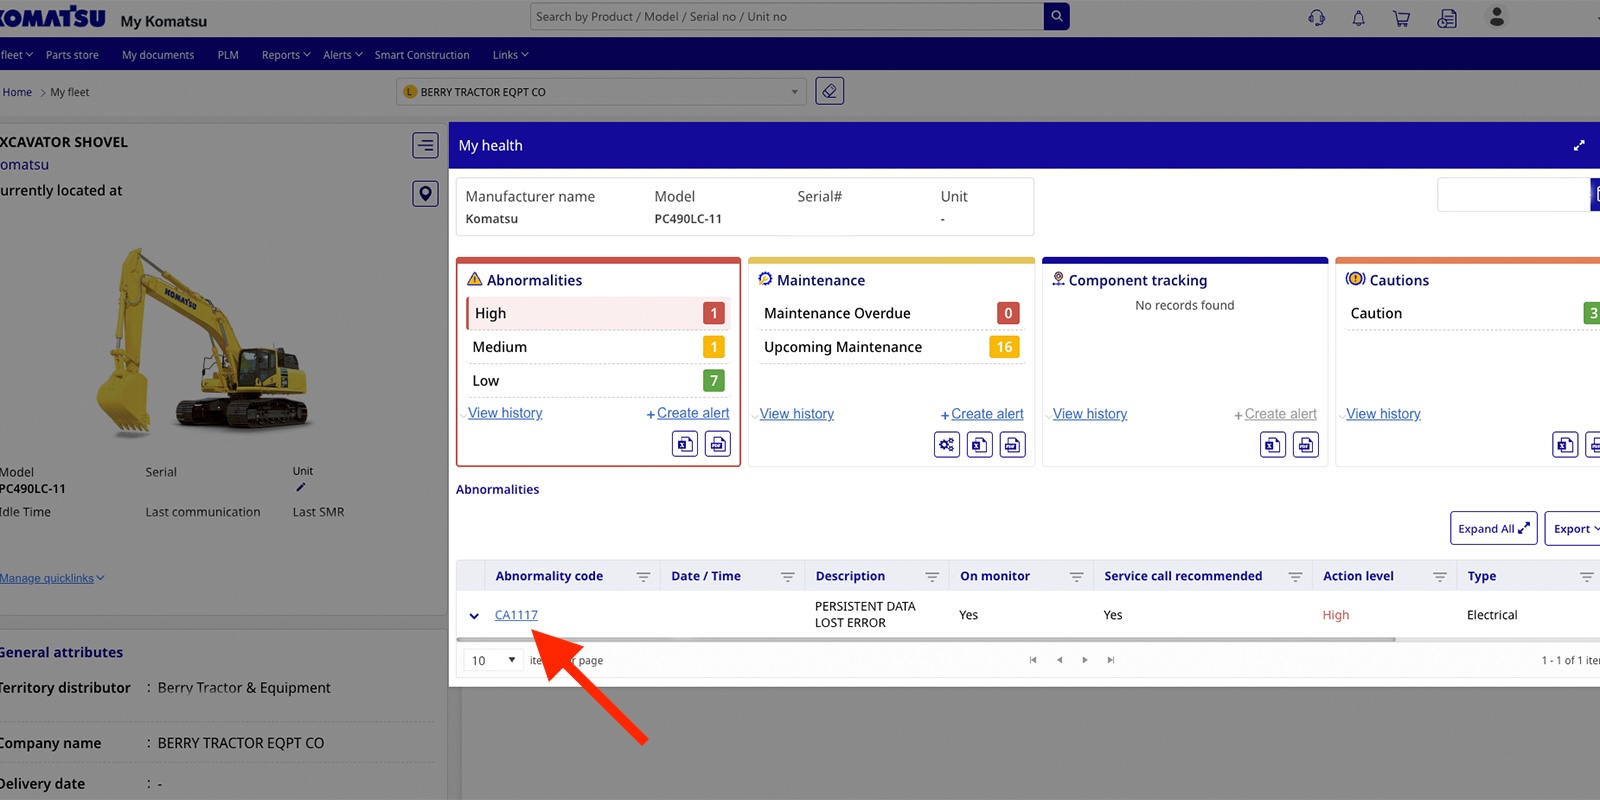Click the table horizontal scrollbar
Screen dimensions: 1600x800
coord(925,639)
